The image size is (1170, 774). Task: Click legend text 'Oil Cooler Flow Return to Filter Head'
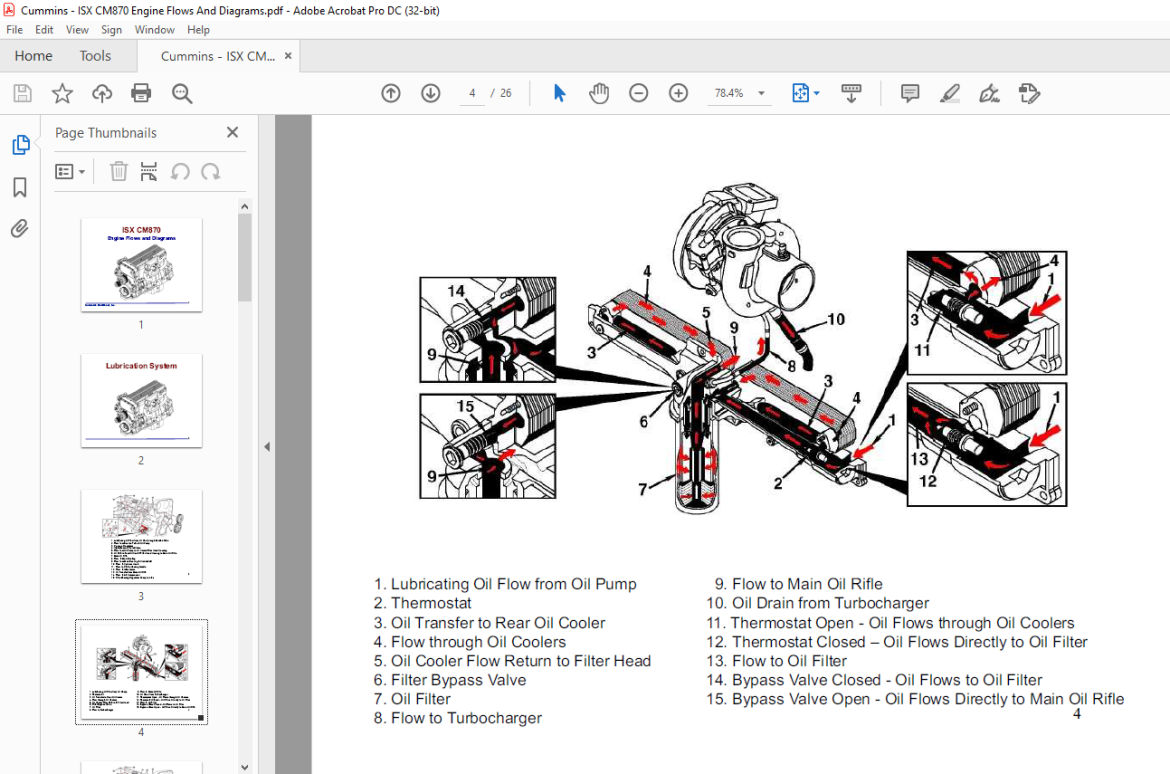click(x=521, y=661)
